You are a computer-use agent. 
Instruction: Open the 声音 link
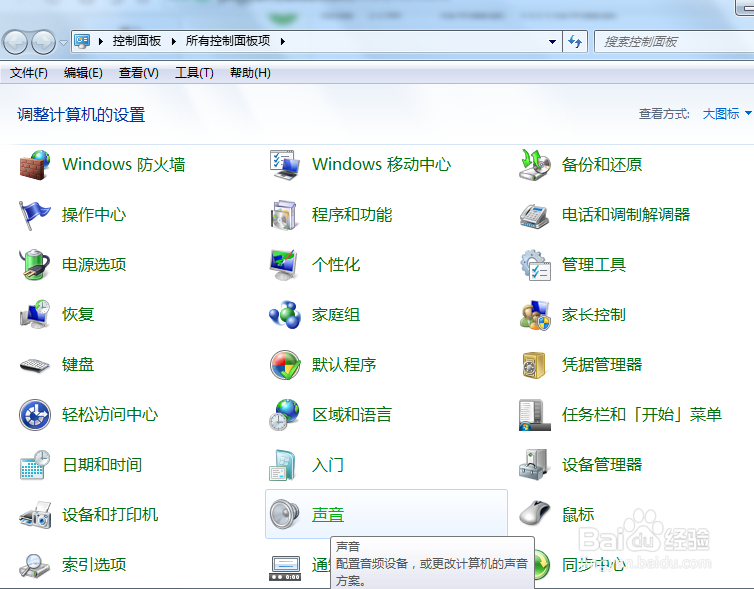point(328,515)
